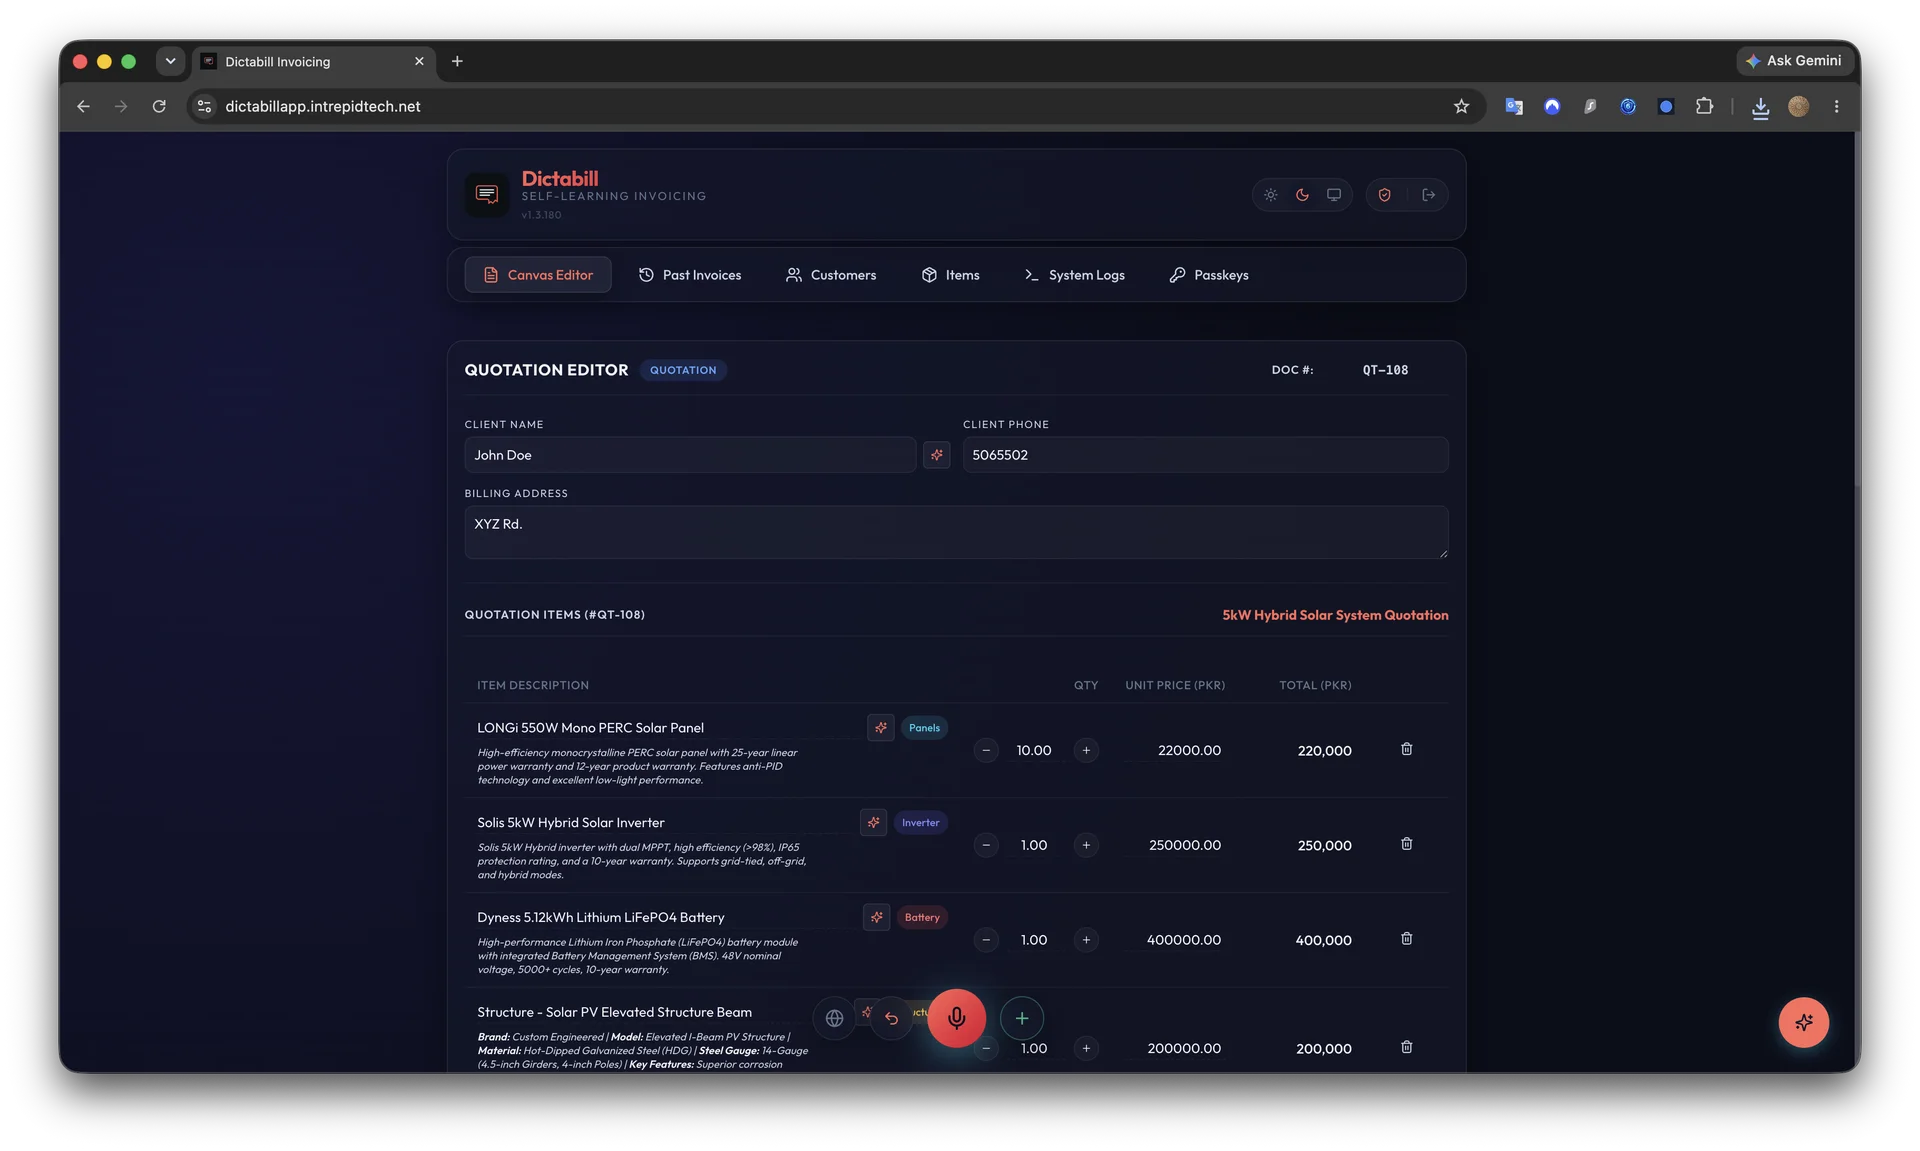The width and height of the screenshot is (1920, 1151).
Task: Edit unit price 22000.00
Action: point(1189,750)
